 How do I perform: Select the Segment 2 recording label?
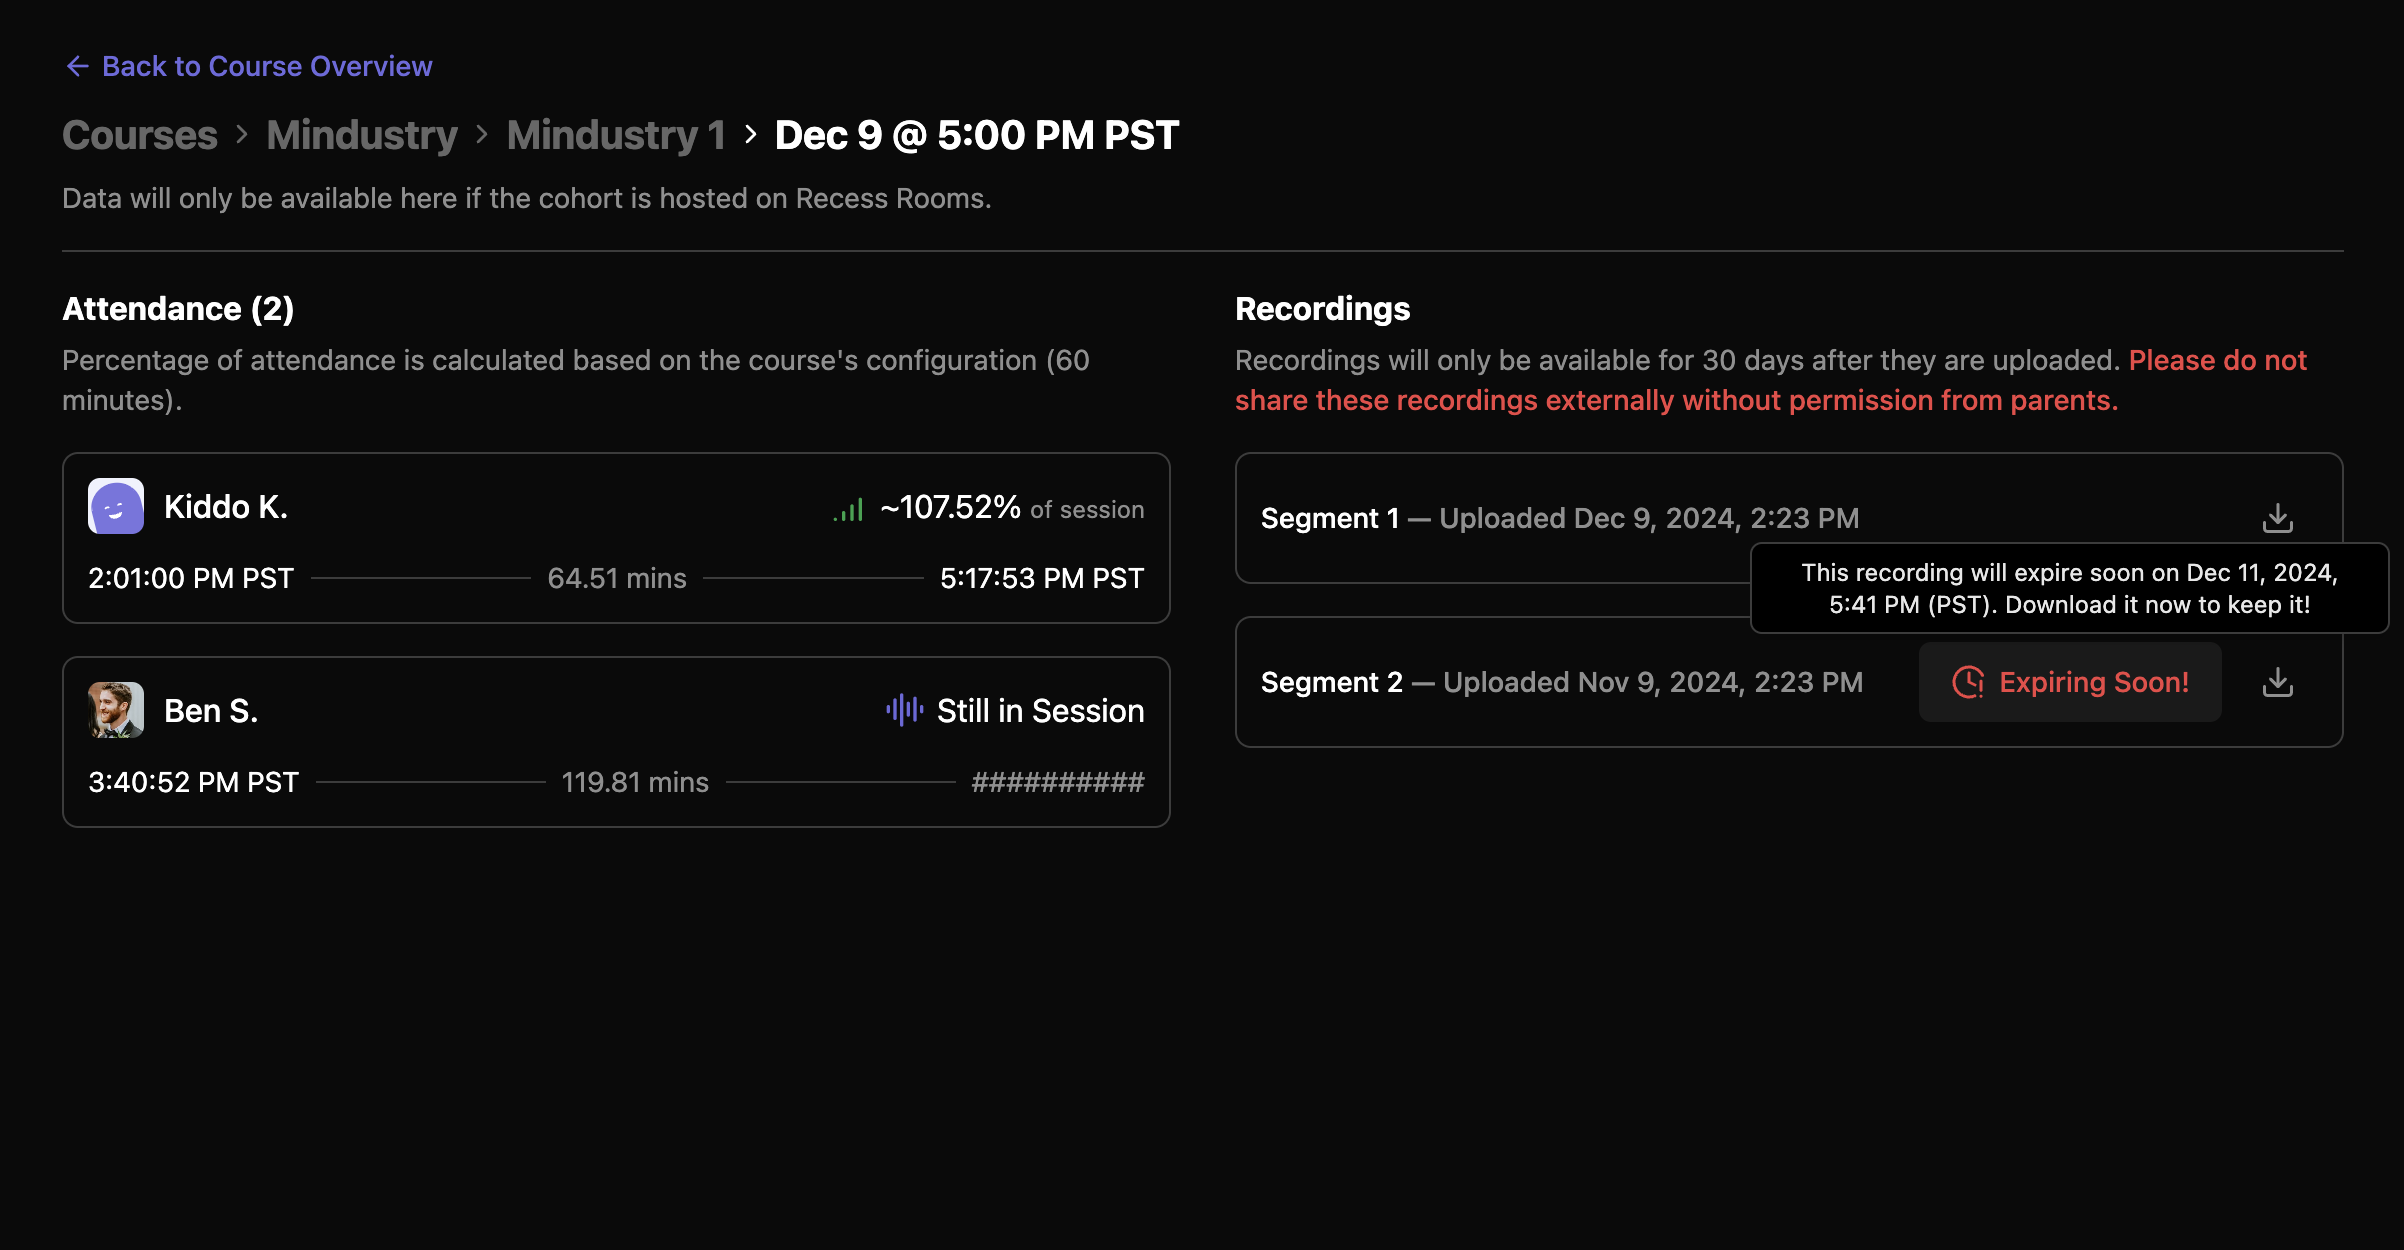(x=1331, y=682)
